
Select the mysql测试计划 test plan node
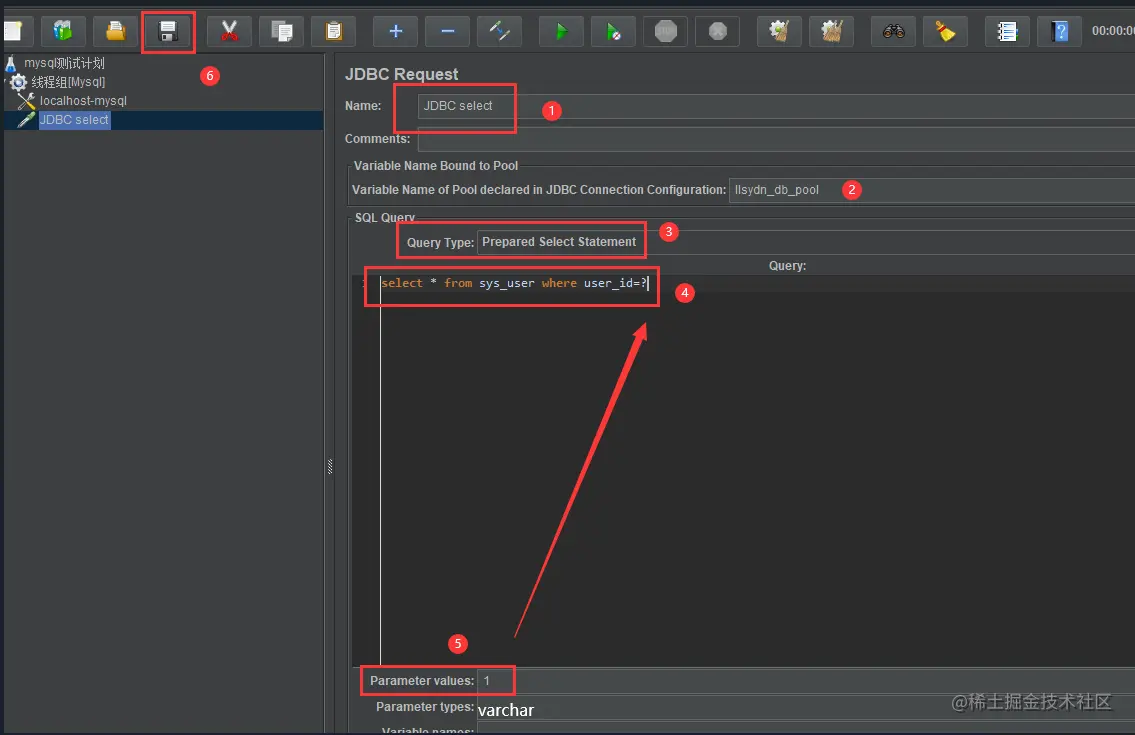(64, 63)
